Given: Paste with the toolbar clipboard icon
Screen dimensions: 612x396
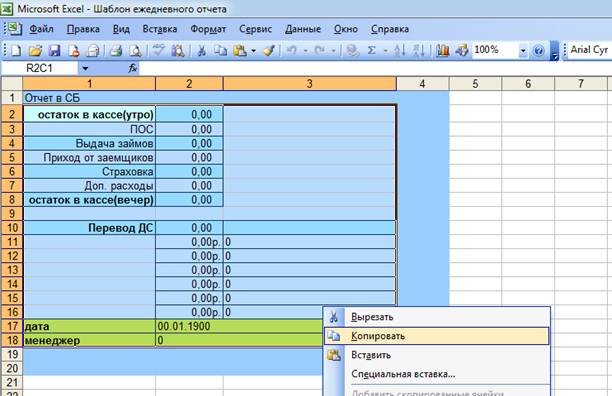Looking at the screenshot, I should pyautogui.click(x=240, y=51).
